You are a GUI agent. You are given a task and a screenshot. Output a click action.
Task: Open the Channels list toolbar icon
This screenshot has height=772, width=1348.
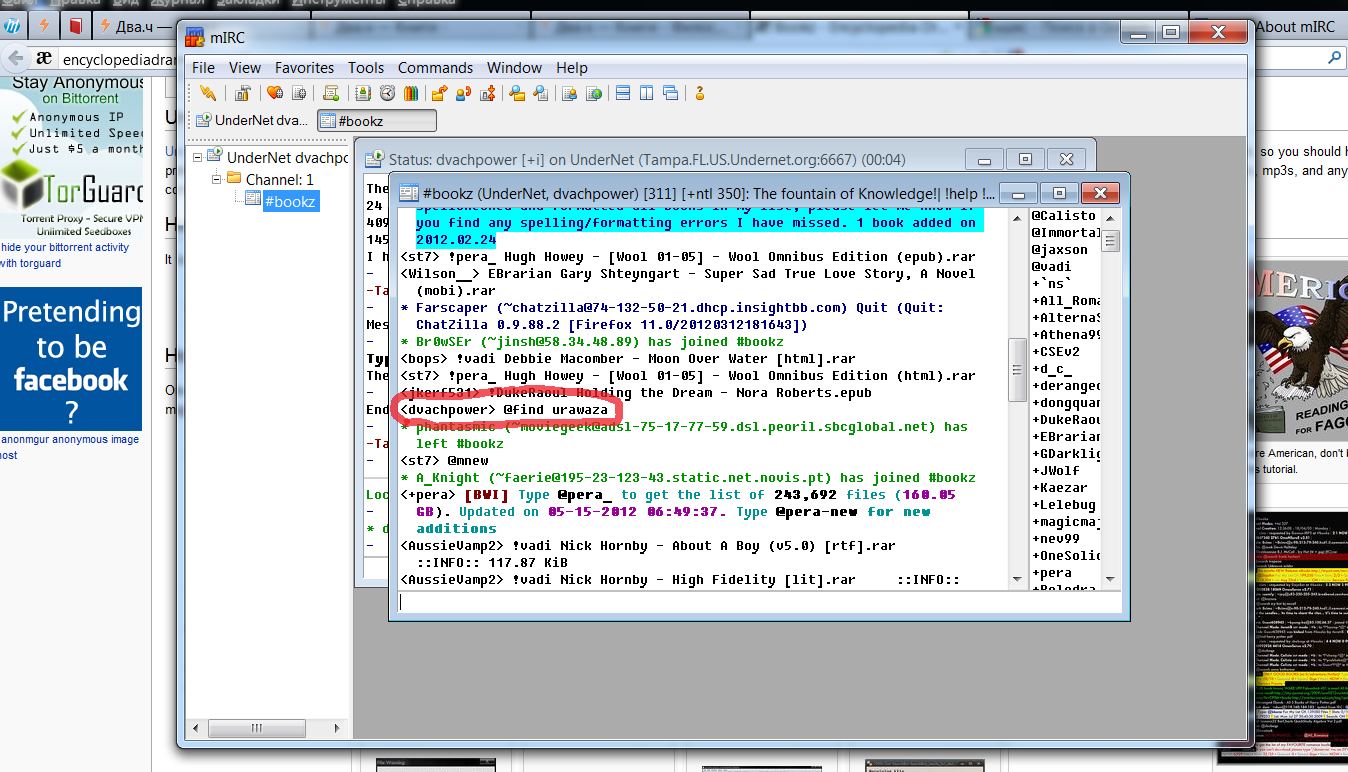tap(298, 93)
